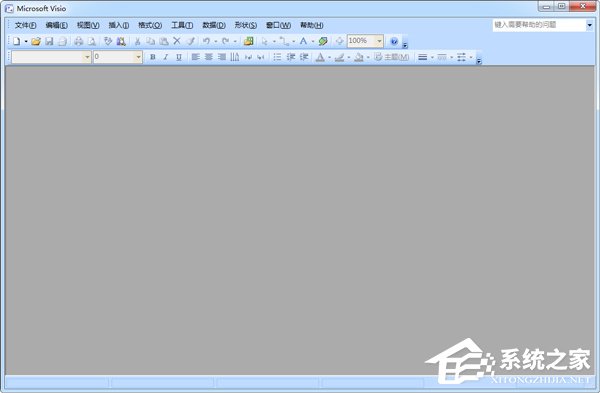600x393 pixels.
Task: Toggle Italic formatting
Action: pos(165,57)
